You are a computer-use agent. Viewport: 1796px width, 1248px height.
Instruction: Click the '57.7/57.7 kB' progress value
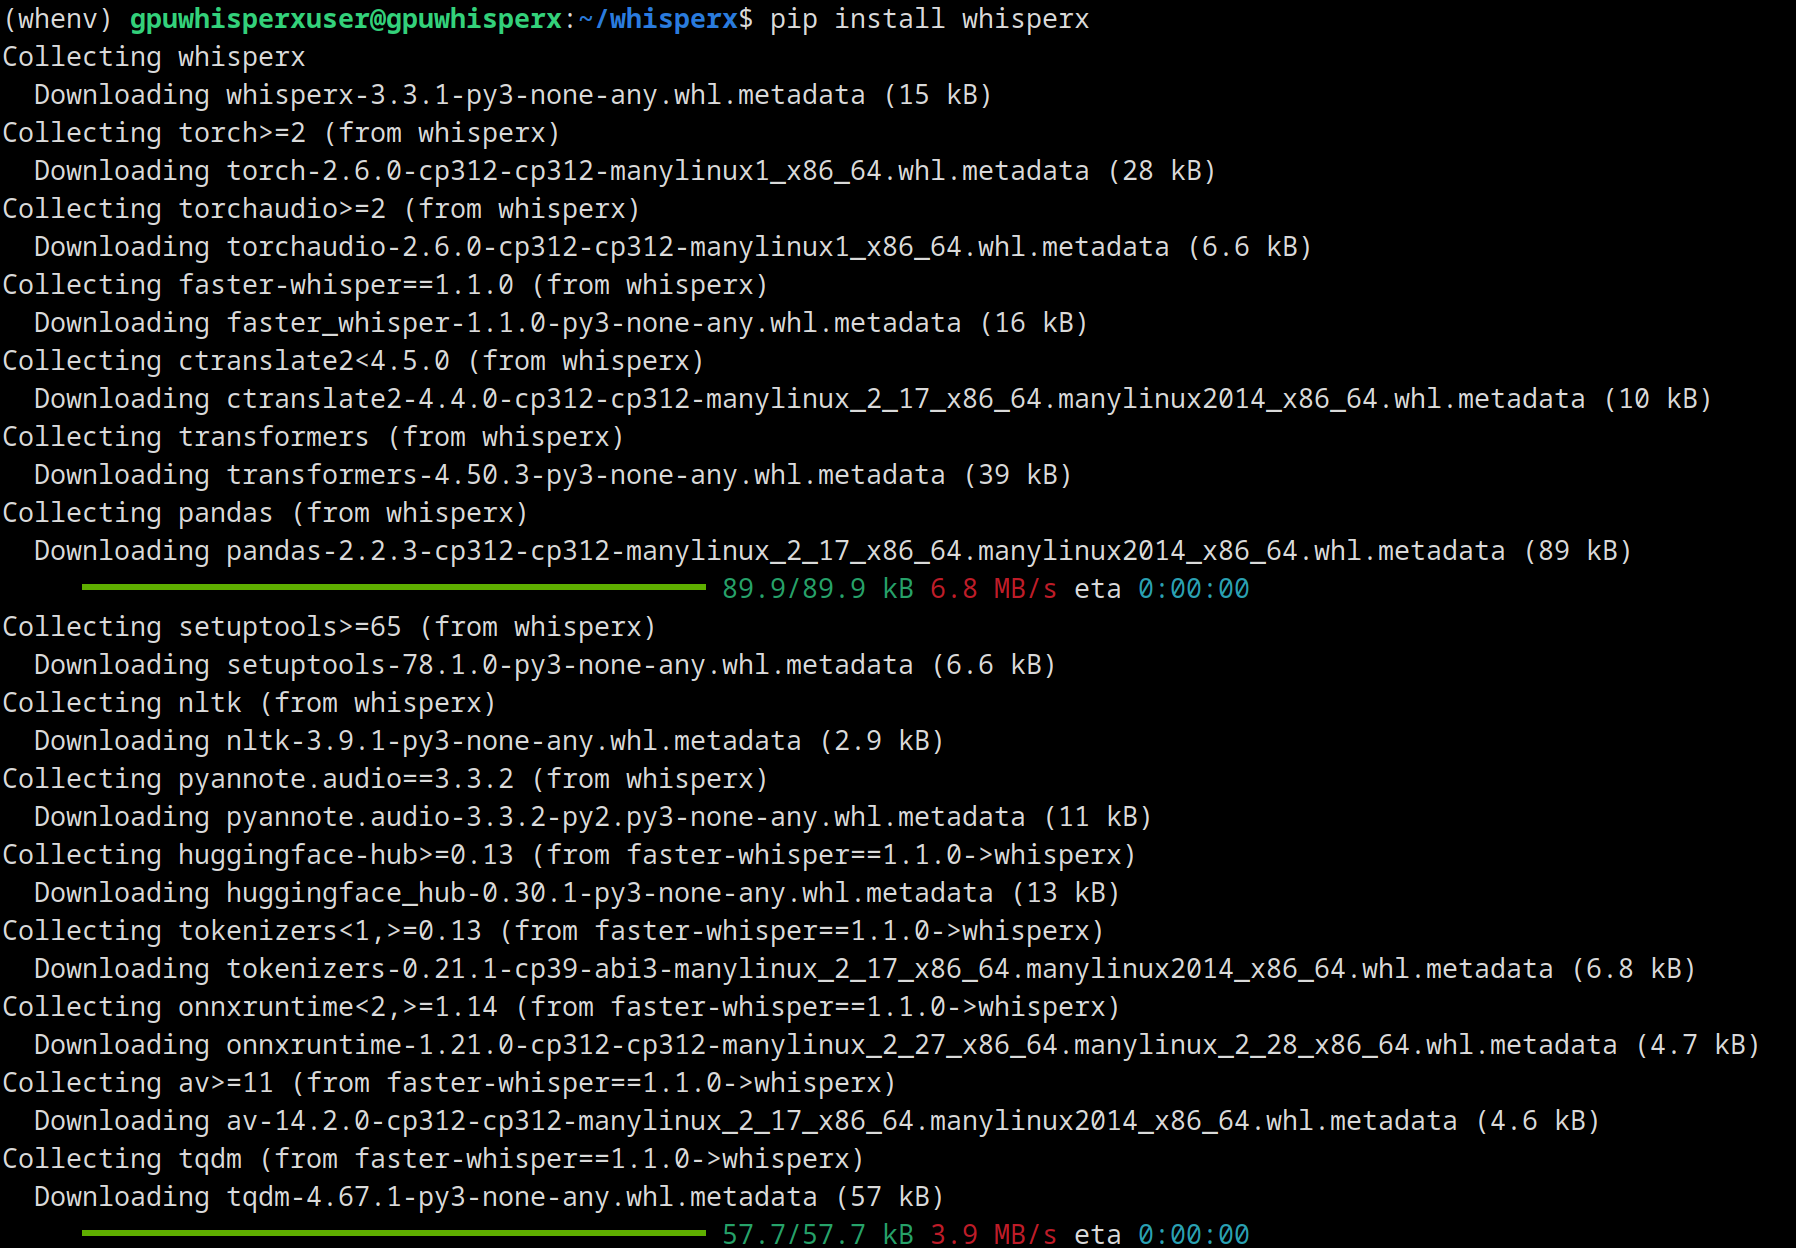click(818, 1234)
